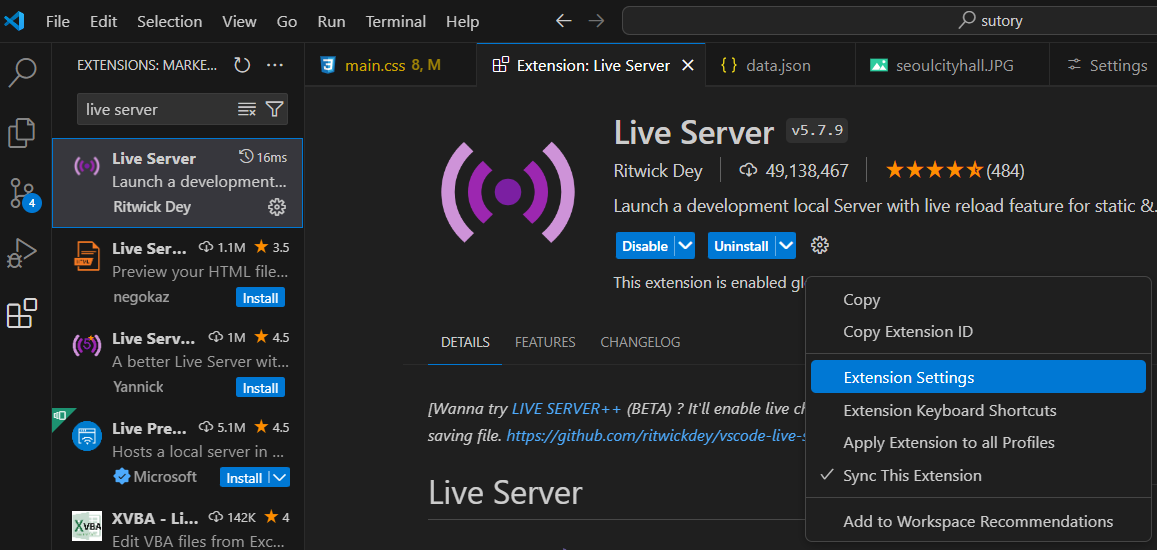Choose Add to Workspace Recommendations
The height and width of the screenshot is (550, 1157).
[978, 521]
